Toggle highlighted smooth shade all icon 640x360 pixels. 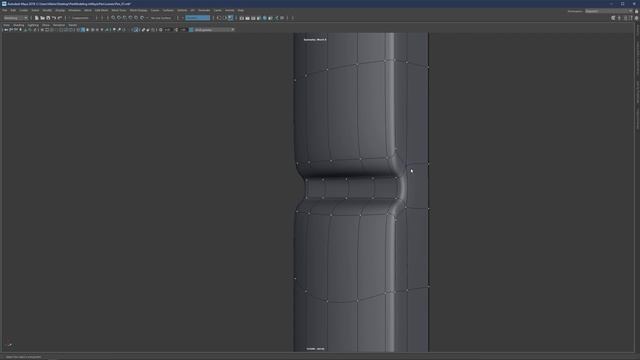coord(83,30)
